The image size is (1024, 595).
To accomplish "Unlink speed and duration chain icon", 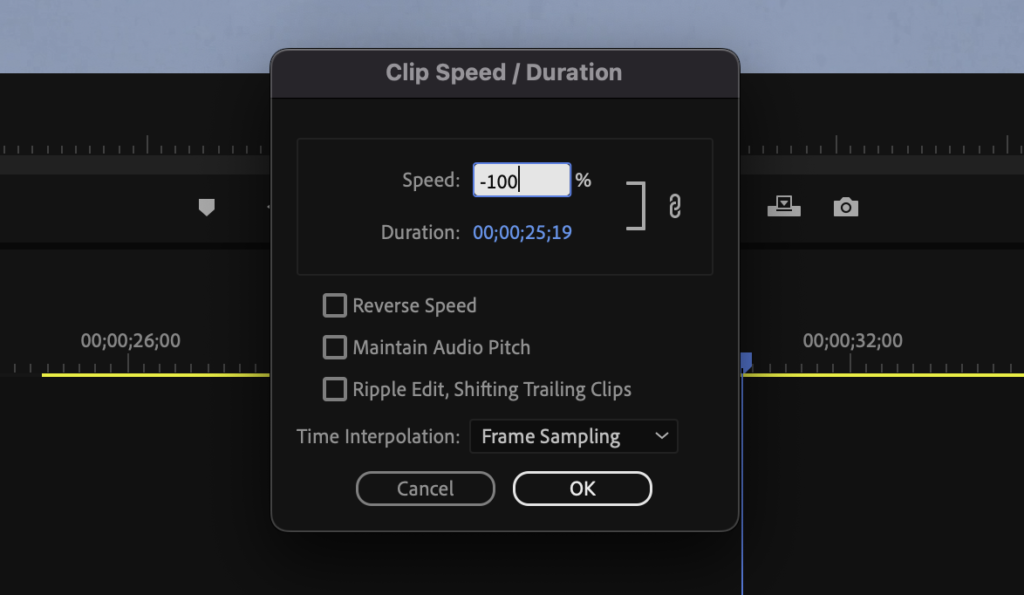I will [675, 206].
